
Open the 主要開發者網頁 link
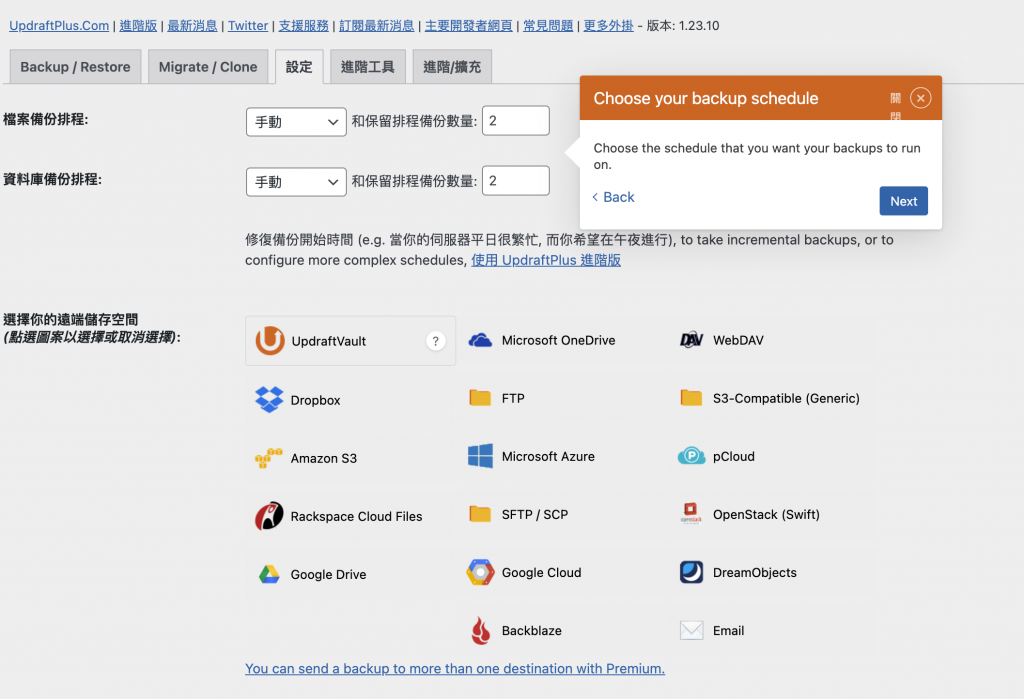pyautogui.click(x=468, y=25)
